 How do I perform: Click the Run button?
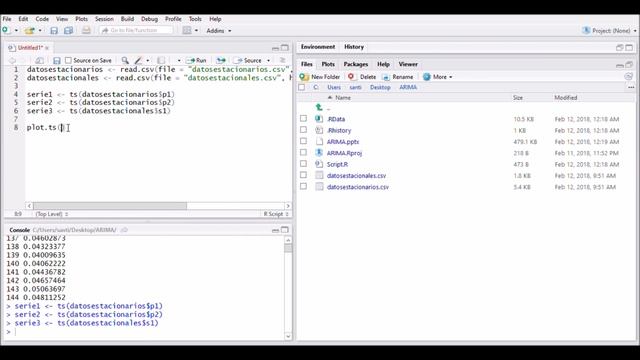[196, 60]
